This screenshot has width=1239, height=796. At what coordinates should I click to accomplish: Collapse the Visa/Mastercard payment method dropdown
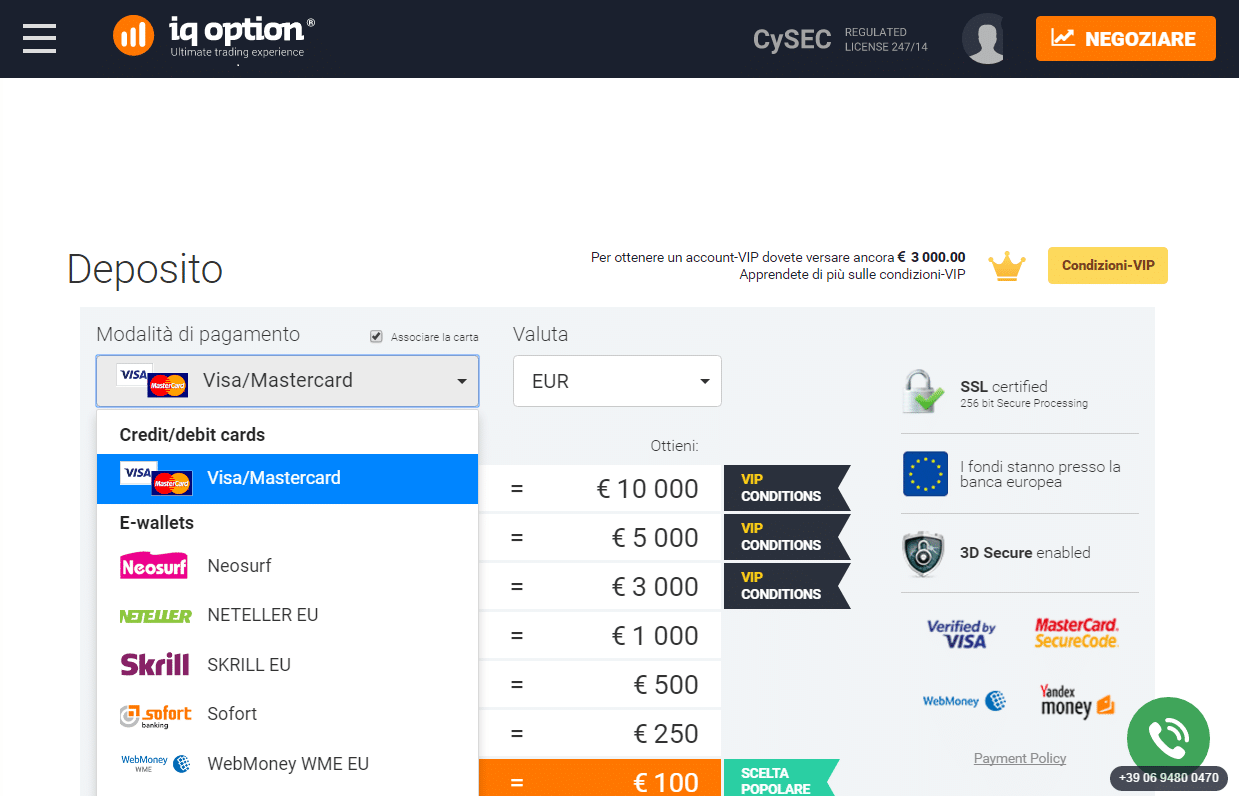287,381
